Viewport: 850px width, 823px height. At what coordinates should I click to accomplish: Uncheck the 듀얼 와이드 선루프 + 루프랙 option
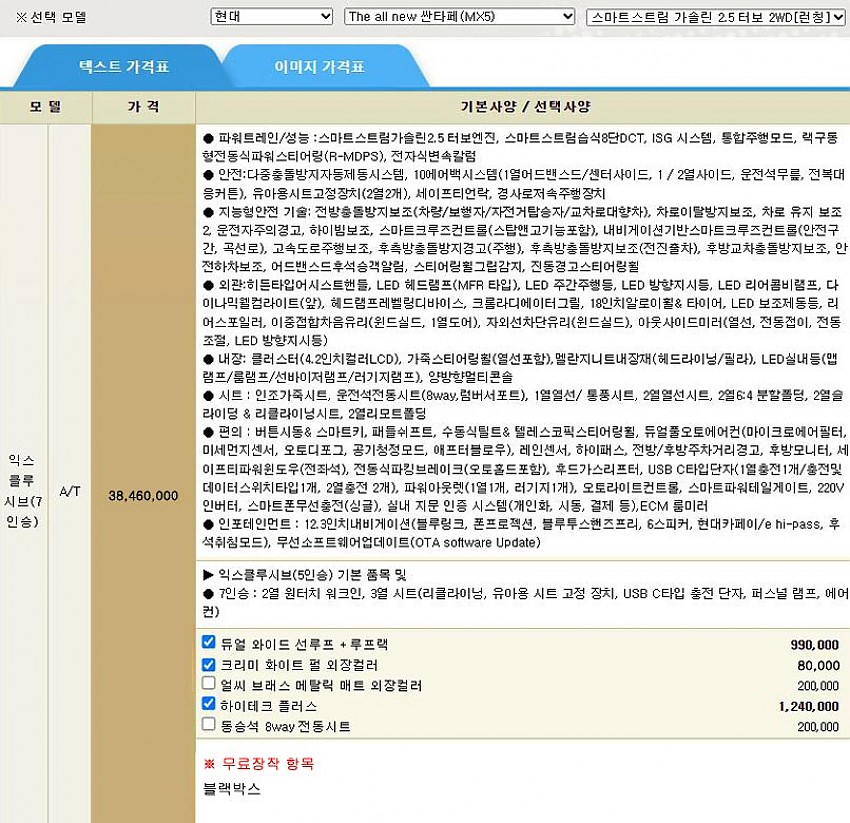coord(209,644)
